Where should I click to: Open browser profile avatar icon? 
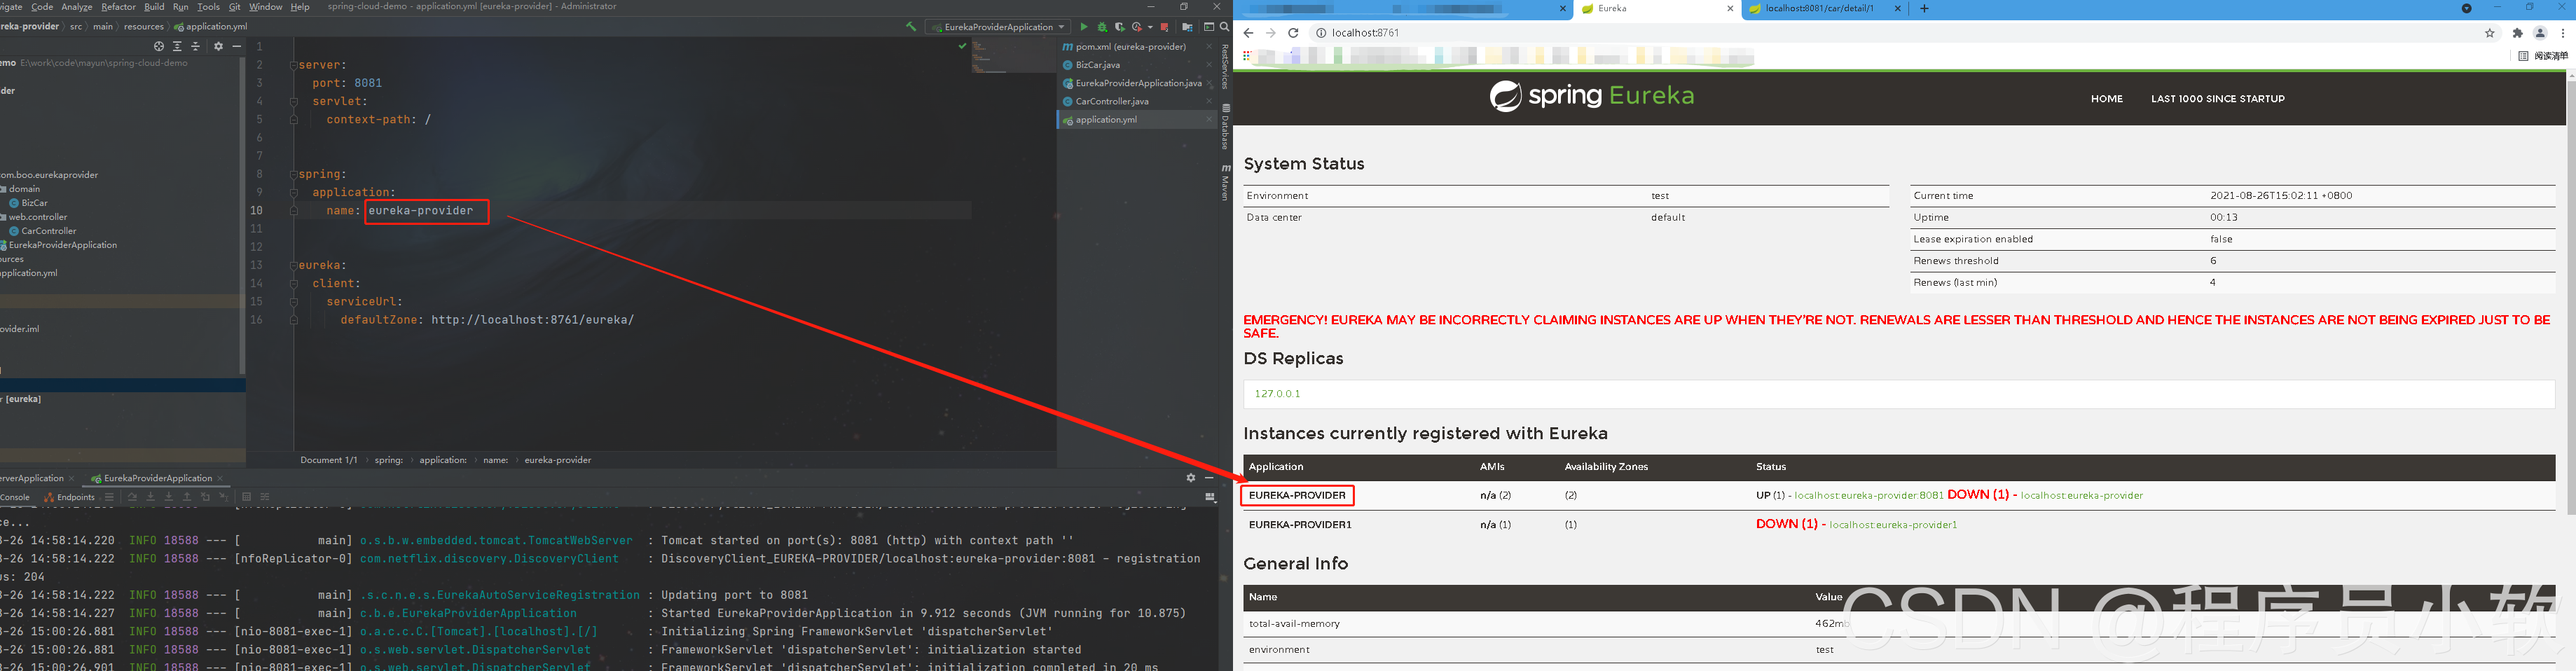[x=2540, y=33]
